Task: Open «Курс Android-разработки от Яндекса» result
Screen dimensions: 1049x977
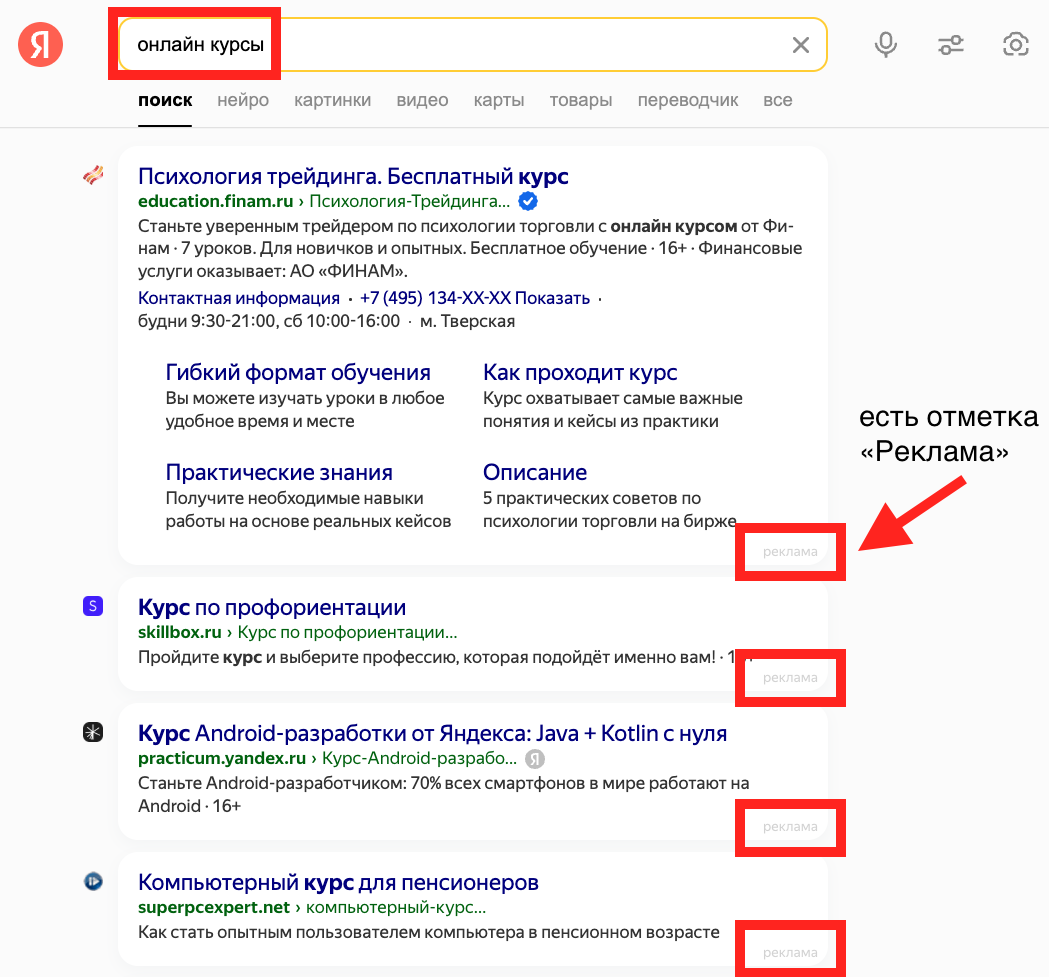Action: click(x=432, y=733)
